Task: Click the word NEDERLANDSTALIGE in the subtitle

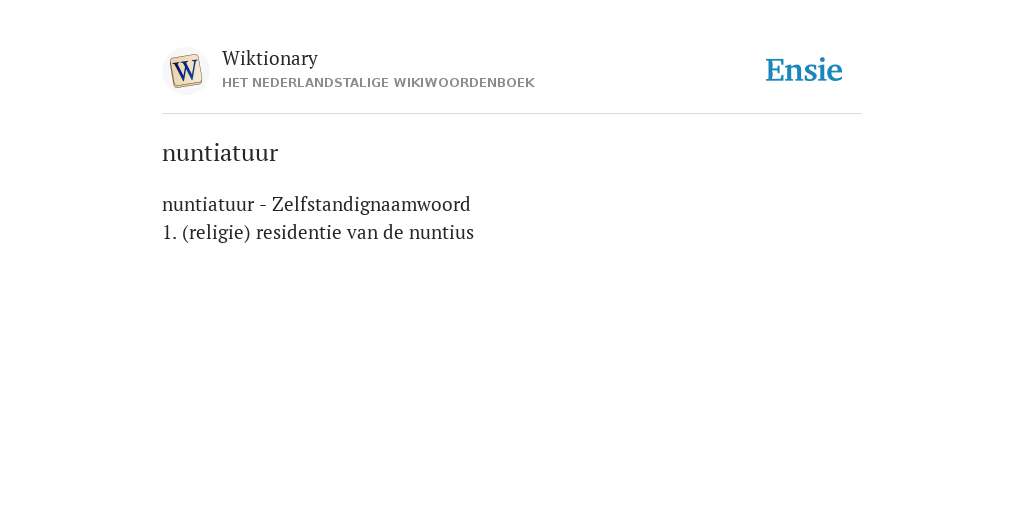Action: 320,83
